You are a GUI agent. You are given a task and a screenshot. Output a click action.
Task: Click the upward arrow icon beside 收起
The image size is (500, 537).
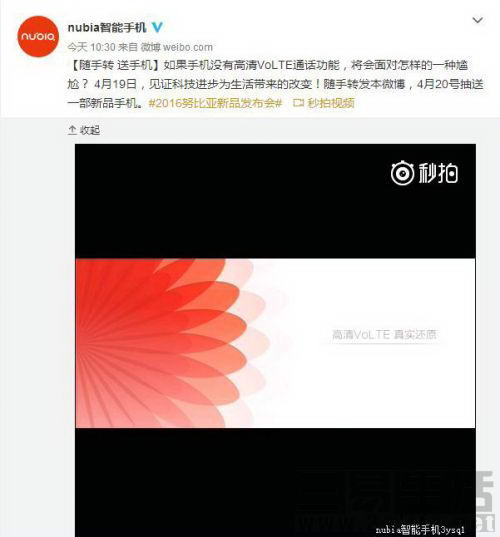72,130
